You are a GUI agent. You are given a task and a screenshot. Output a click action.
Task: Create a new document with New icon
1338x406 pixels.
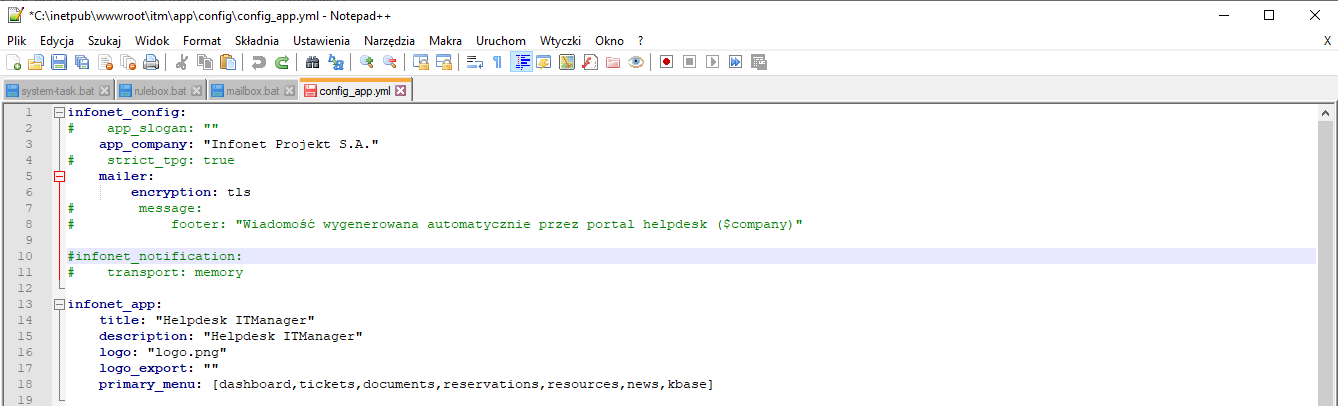coord(13,62)
